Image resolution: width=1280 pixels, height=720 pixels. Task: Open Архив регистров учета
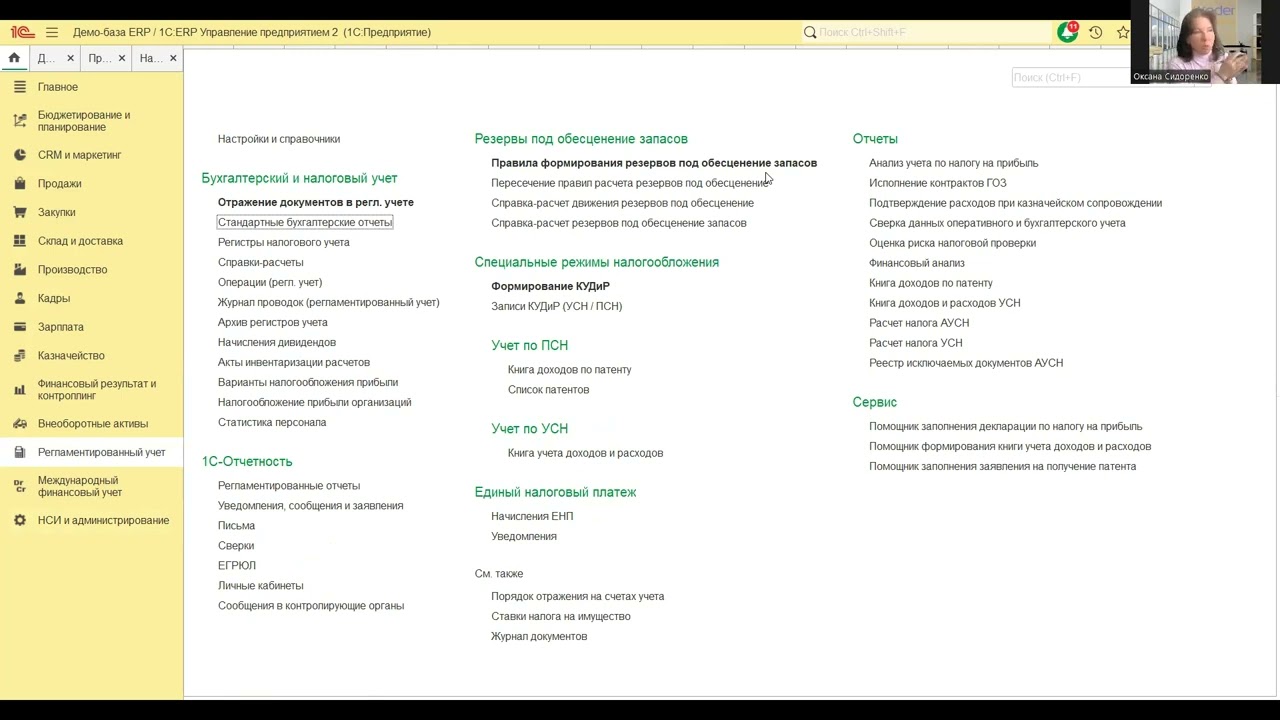pyautogui.click(x=273, y=322)
